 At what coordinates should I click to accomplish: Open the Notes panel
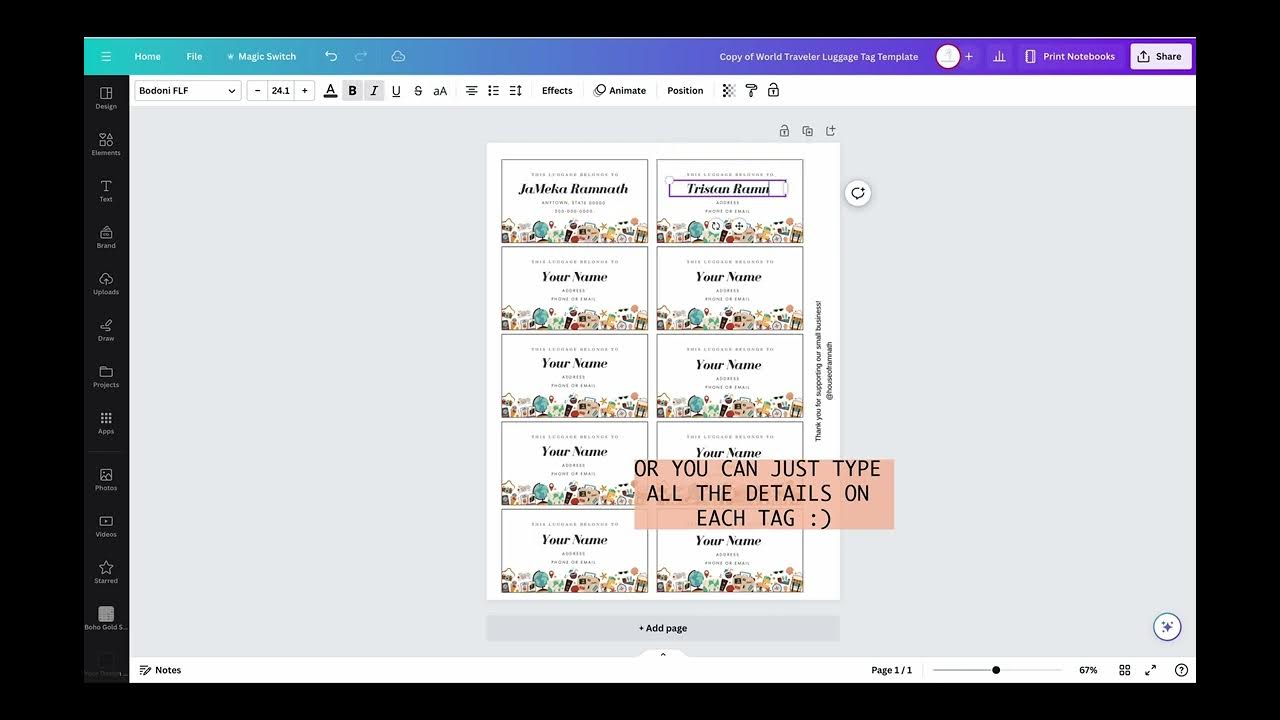pyautogui.click(x=160, y=670)
